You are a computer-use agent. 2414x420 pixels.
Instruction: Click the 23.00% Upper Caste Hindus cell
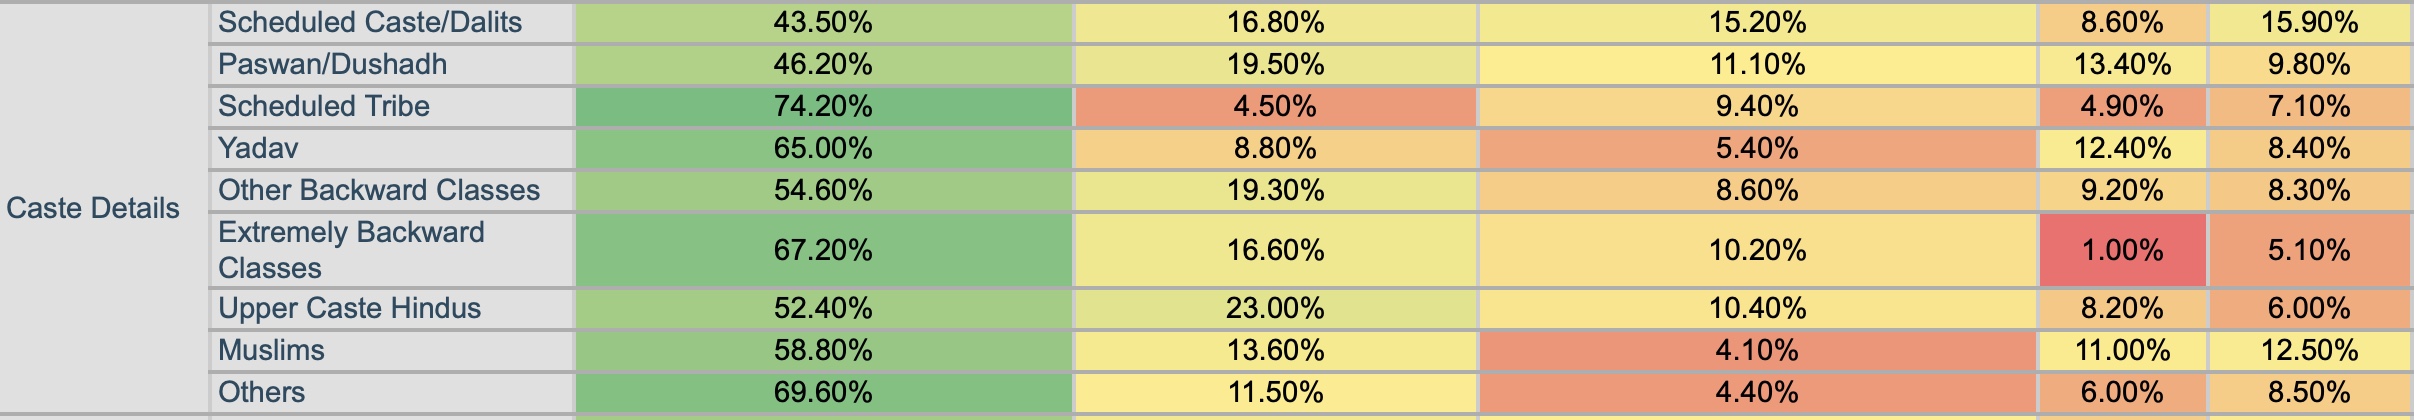click(x=1275, y=308)
